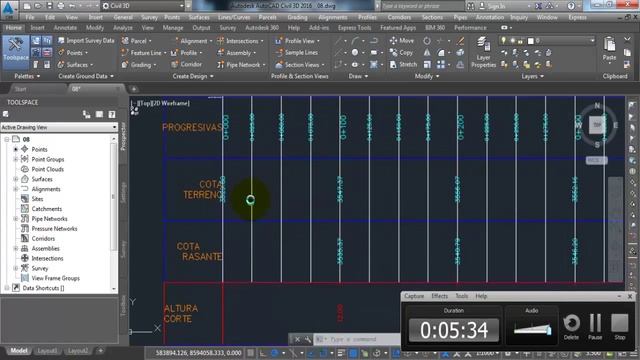640x360 pixels.
Task: Switch to the Annotate ribbon tab
Action: (65, 27)
